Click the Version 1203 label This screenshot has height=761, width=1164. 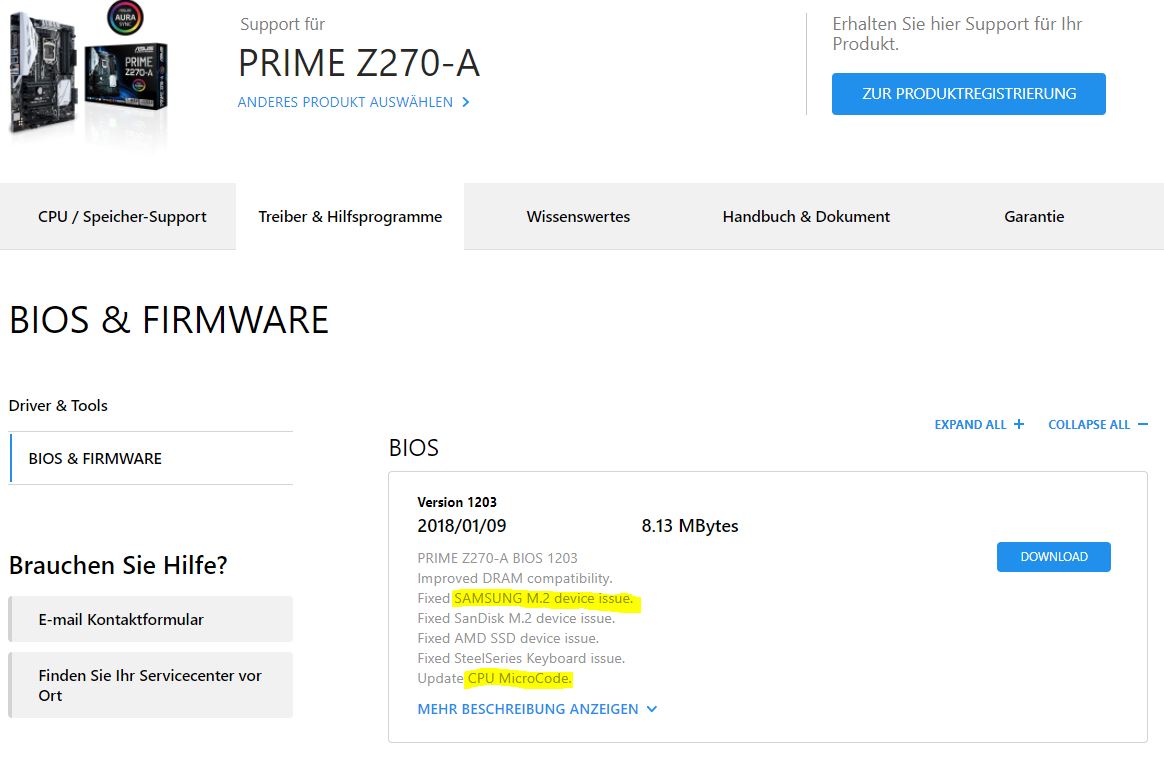(x=457, y=502)
